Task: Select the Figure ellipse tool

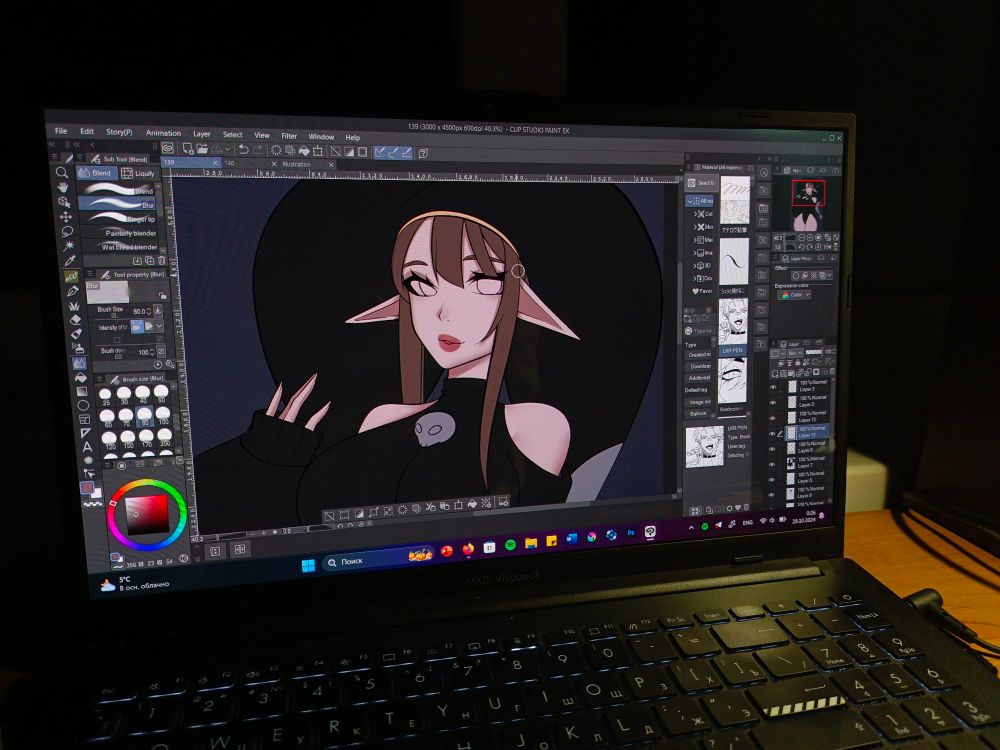Action: click(83, 405)
